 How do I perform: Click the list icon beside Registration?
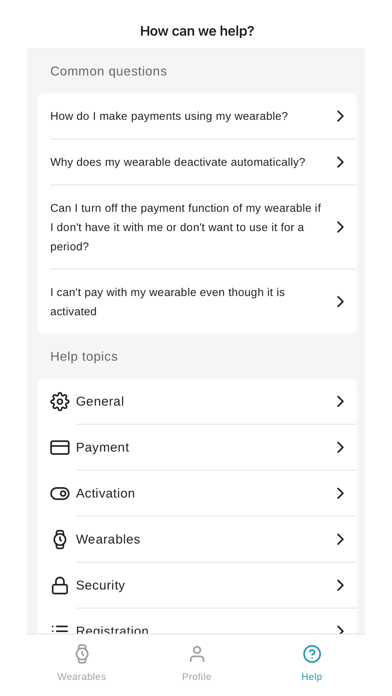click(59, 629)
